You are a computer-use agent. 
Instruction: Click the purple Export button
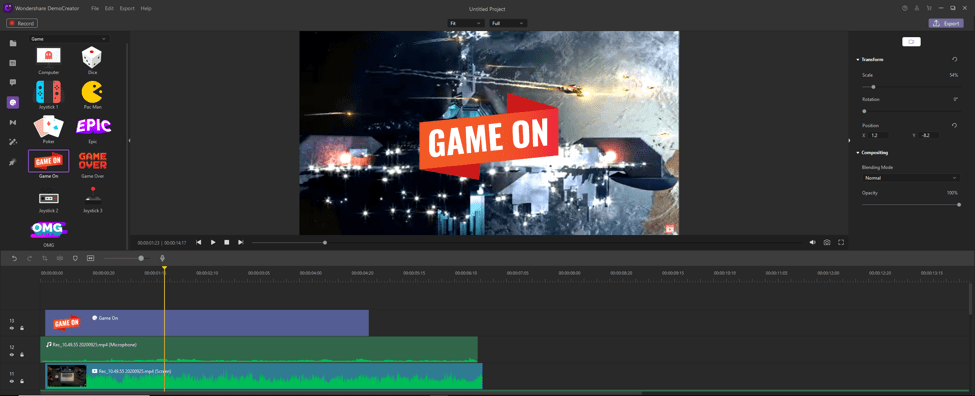[x=946, y=24]
